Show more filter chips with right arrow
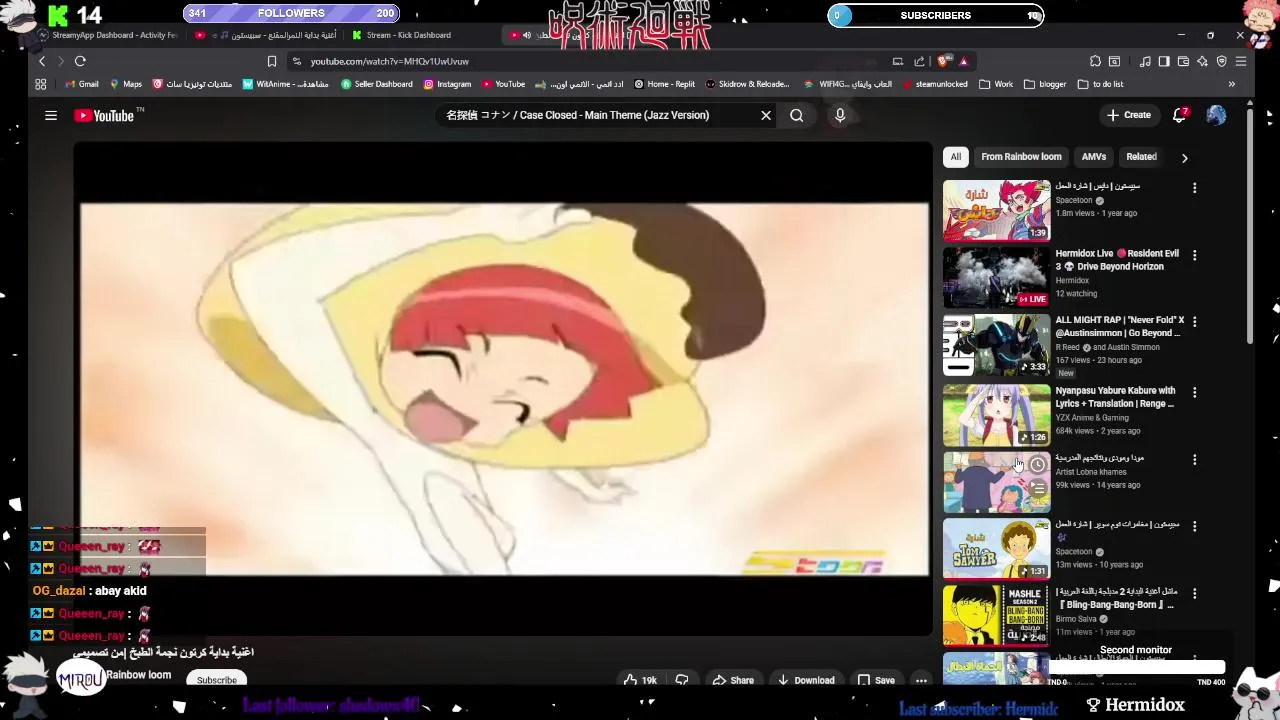Image resolution: width=1280 pixels, height=720 pixels. point(1185,158)
